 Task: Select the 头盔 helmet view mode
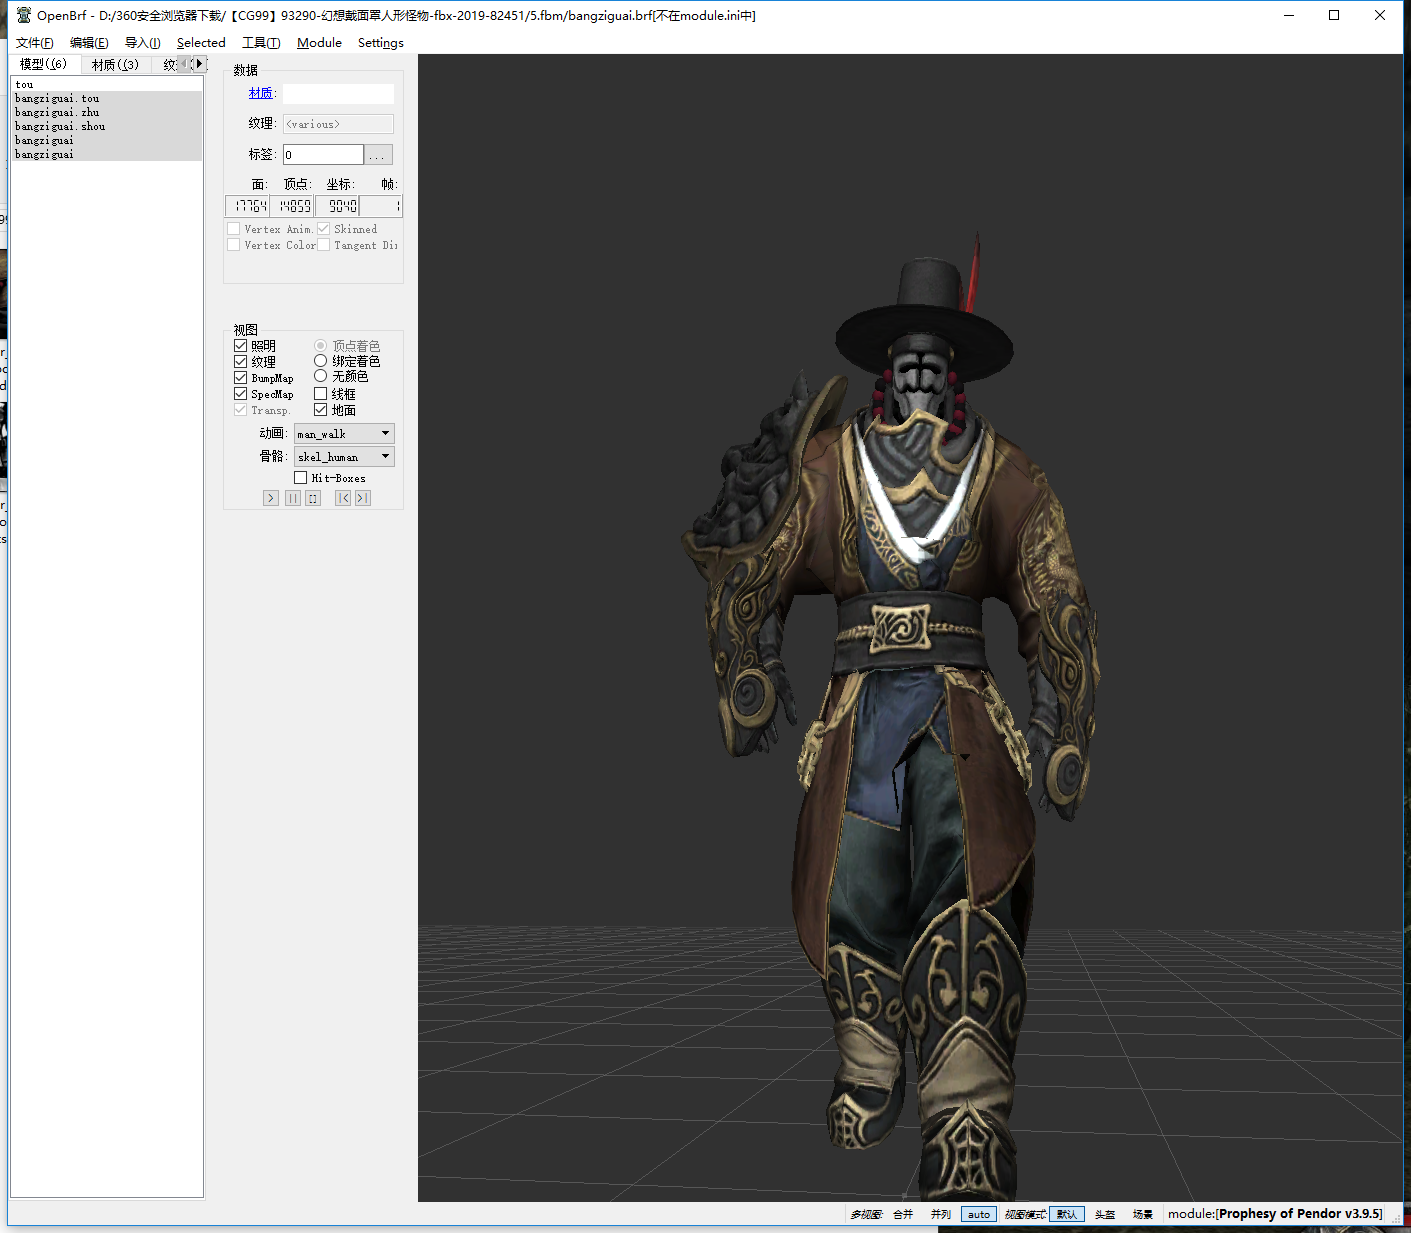[1105, 1214]
